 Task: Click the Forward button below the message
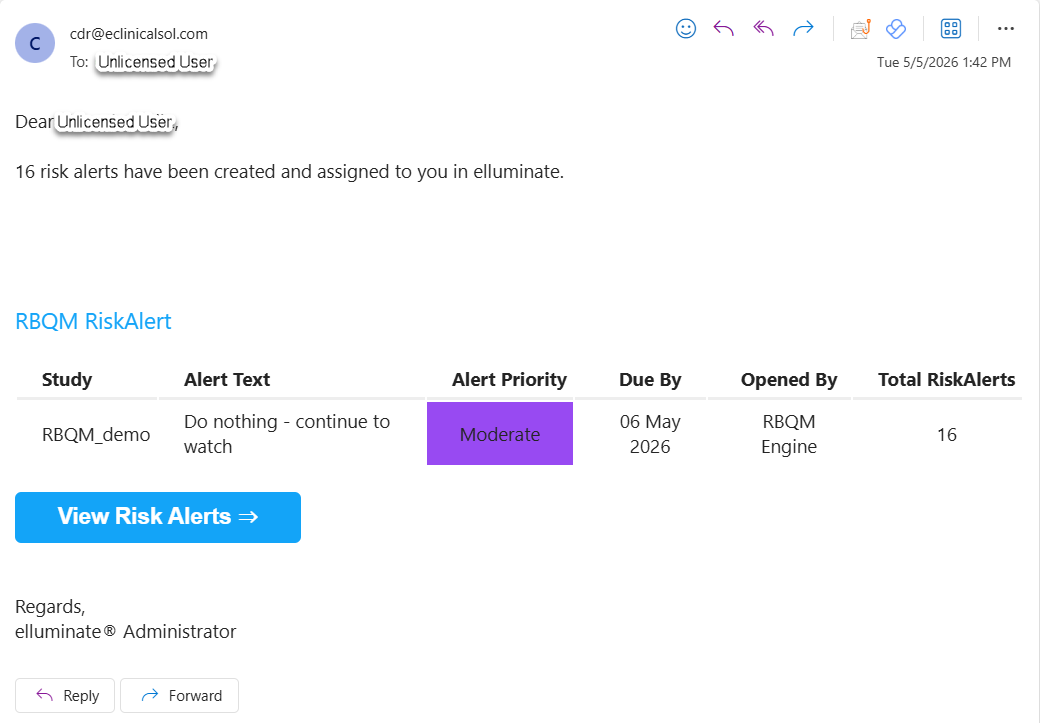[180, 695]
